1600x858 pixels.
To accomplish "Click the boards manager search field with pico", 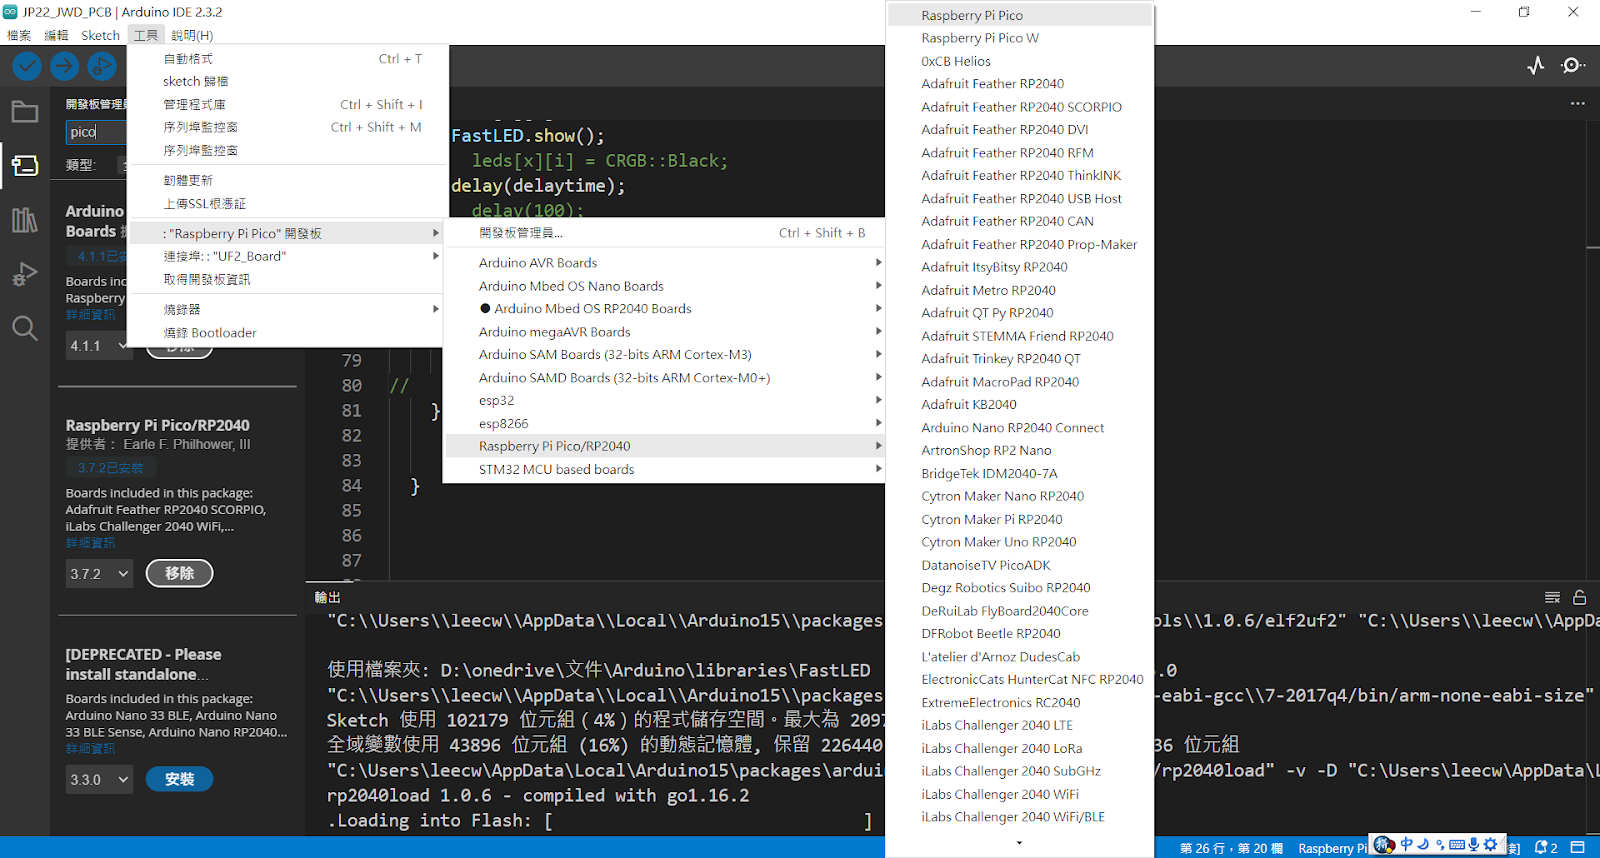I will tap(96, 132).
